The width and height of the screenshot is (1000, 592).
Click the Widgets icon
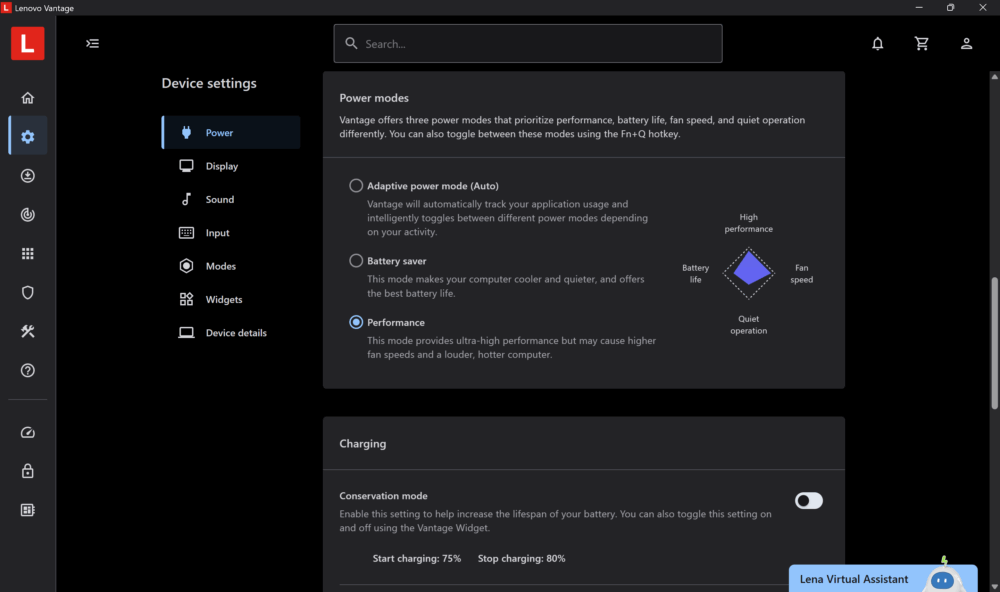(186, 299)
